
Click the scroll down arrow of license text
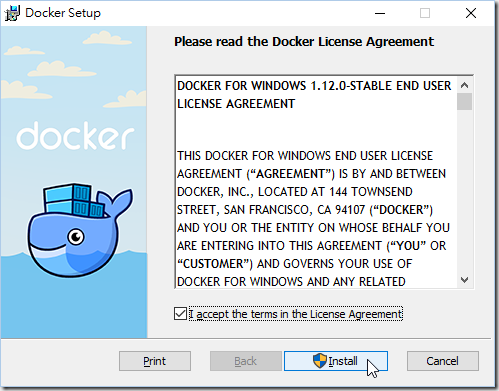[464, 280]
